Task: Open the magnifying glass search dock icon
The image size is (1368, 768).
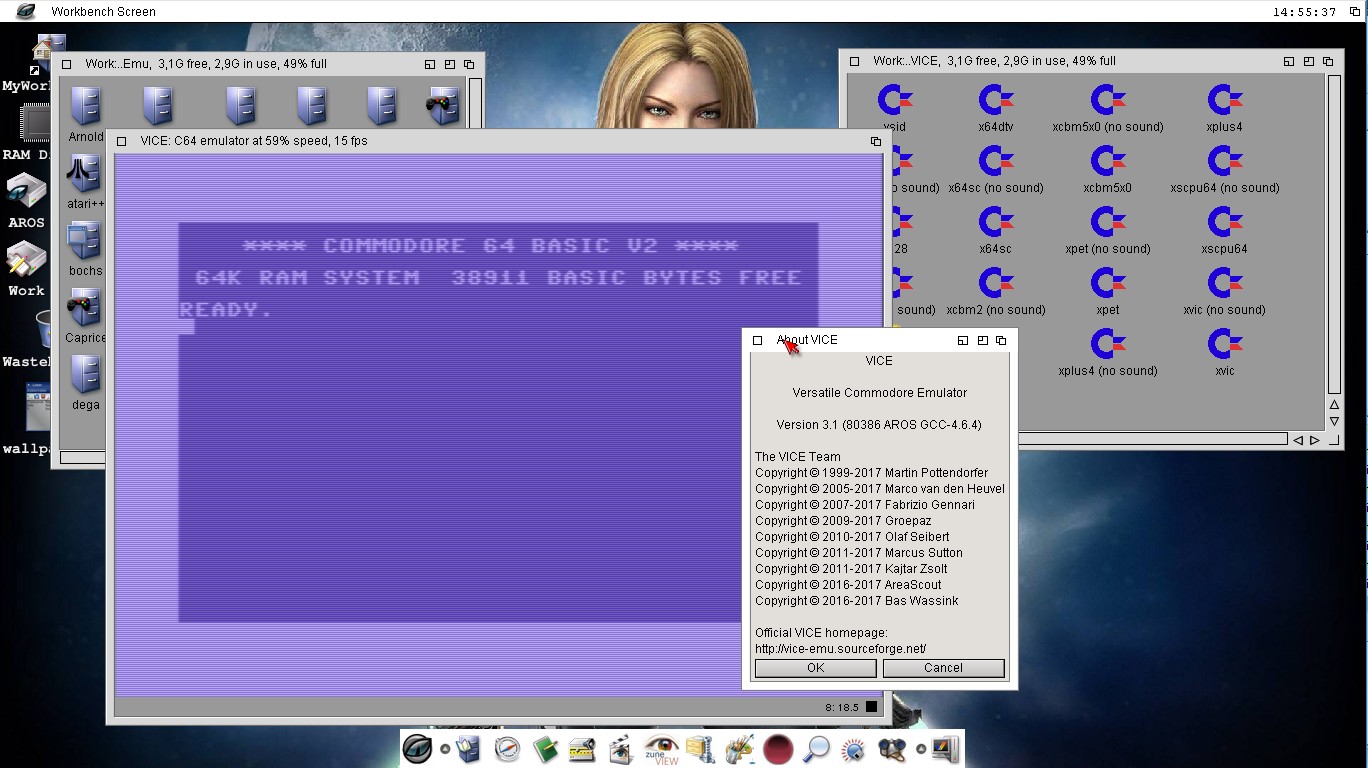Action: [816, 748]
